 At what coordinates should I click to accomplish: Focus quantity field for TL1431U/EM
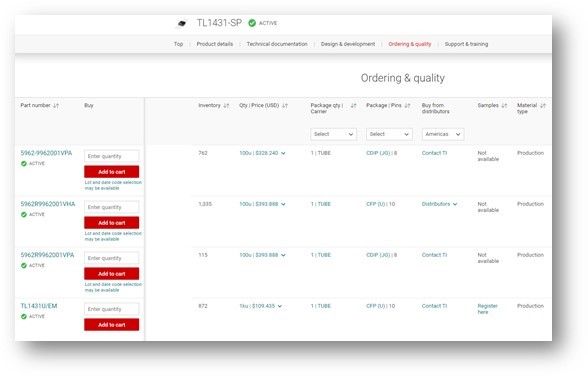point(111,309)
